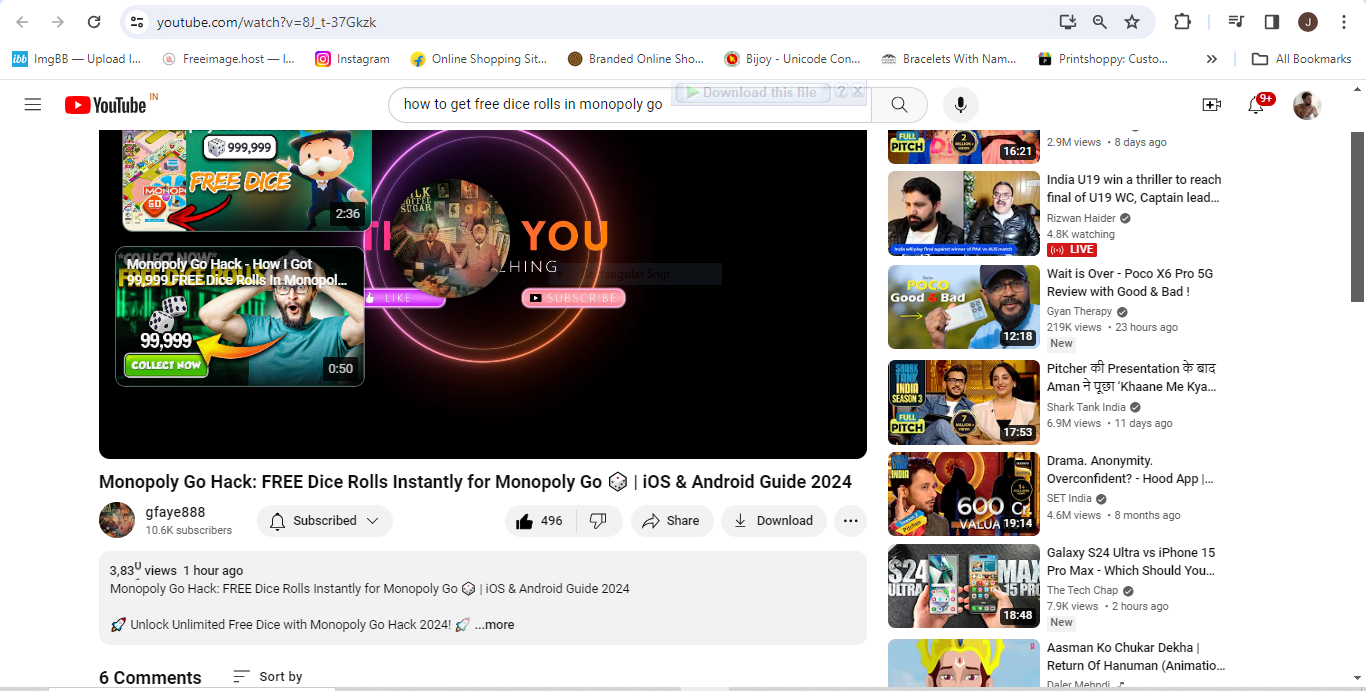Open the Bracelets With Name bookmark
This screenshot has width=1366, height=691.
tap(948, 59)
